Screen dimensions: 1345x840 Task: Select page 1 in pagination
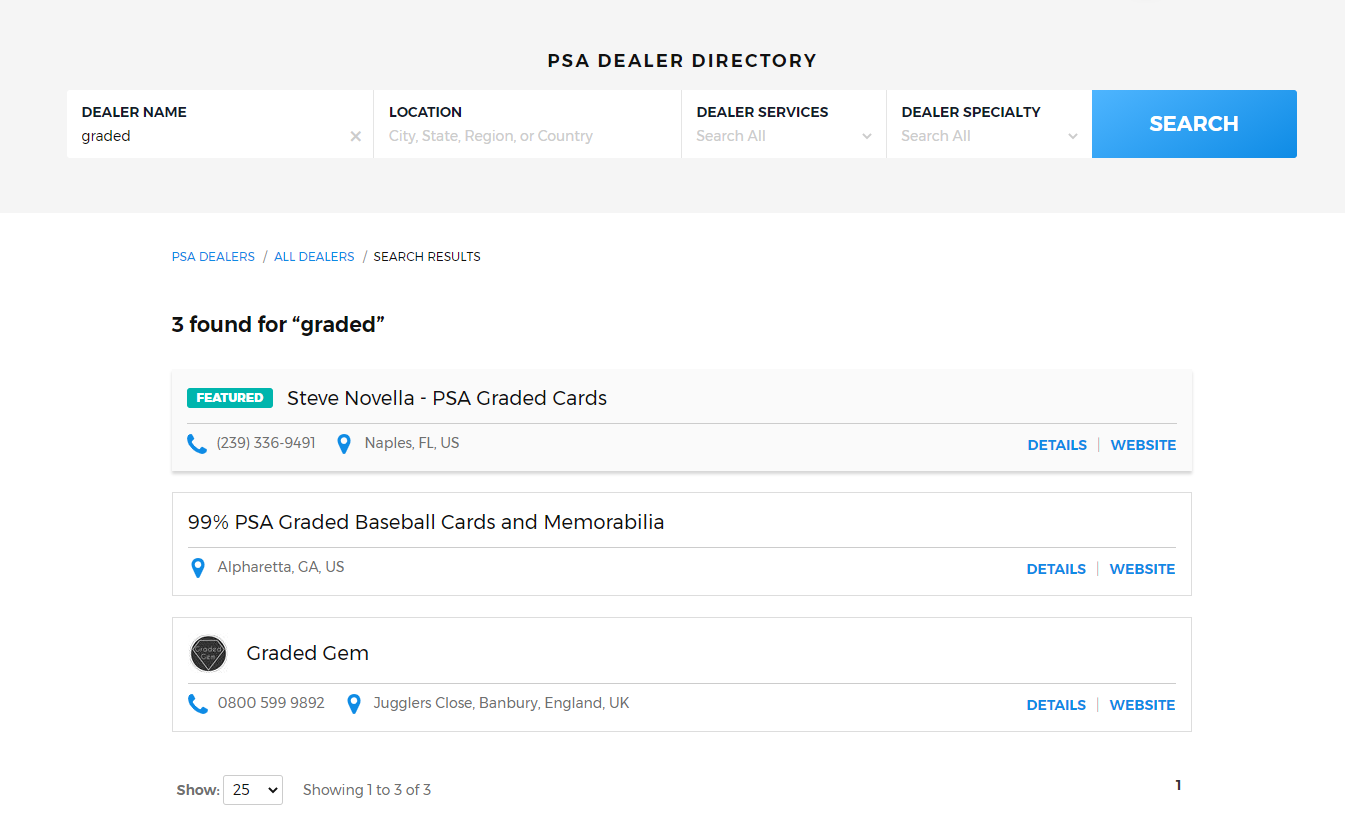point(1178,786)
